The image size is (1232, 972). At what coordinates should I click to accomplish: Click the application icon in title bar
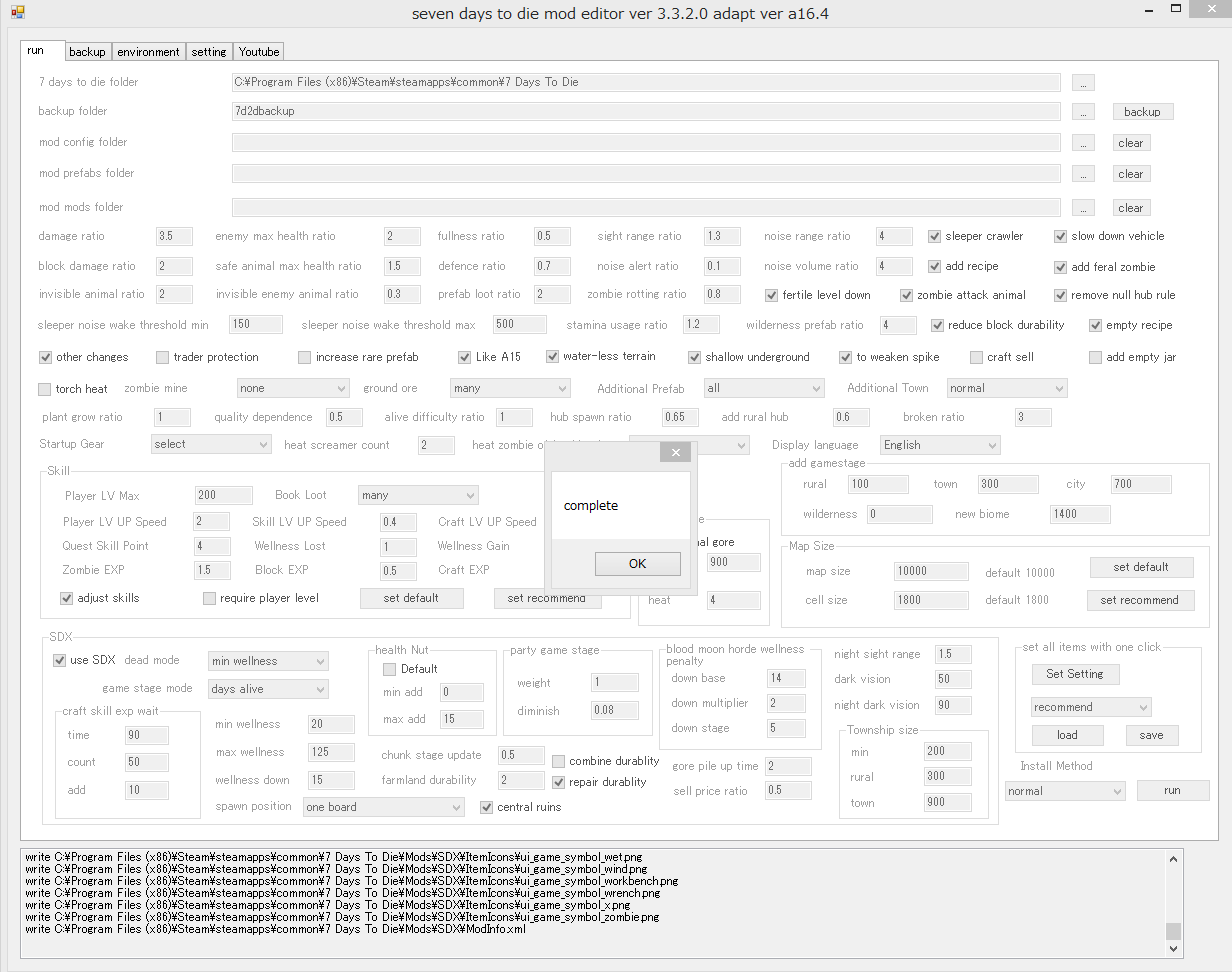pyautogui.click(x=16, y=13)
